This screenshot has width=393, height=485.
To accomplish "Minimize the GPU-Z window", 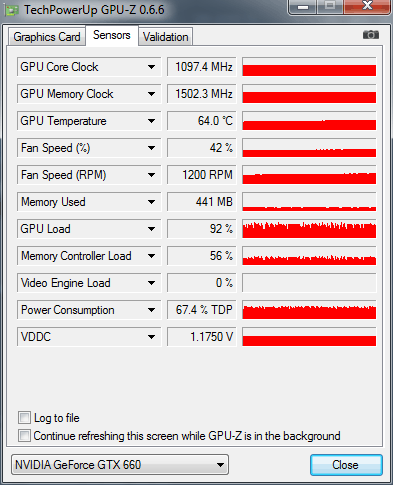I will pos(303,7).
